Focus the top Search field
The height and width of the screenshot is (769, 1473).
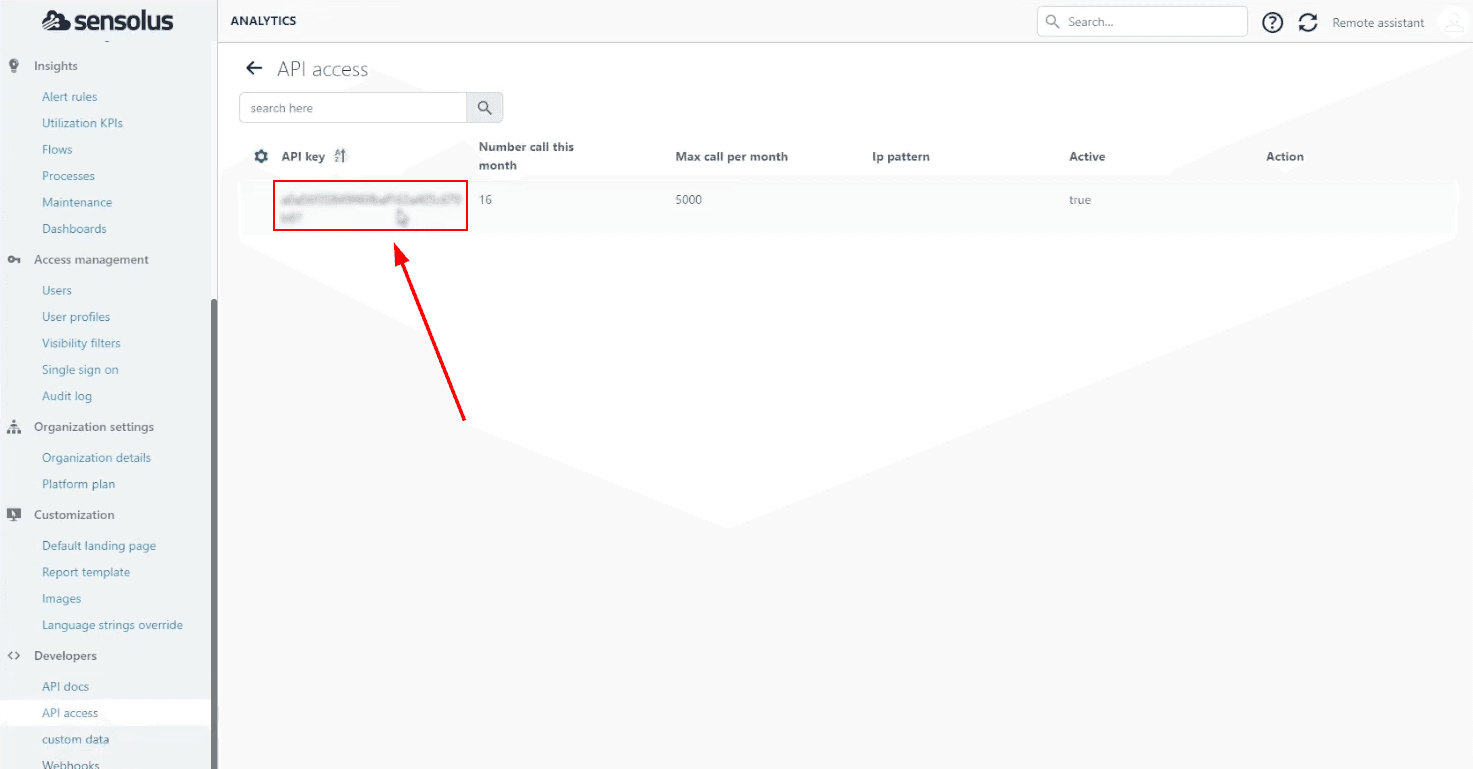pyautogui.click(x=1142, y=21)
